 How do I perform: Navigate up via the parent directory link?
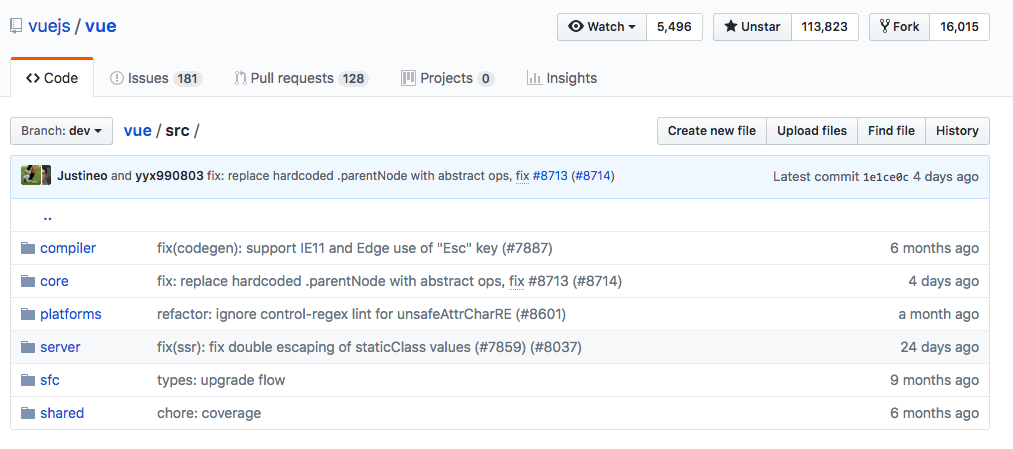pos(47,215)
